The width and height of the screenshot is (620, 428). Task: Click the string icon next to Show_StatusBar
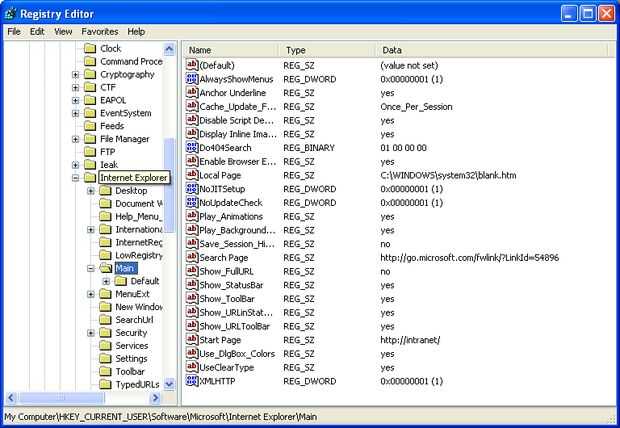point(192,285)
